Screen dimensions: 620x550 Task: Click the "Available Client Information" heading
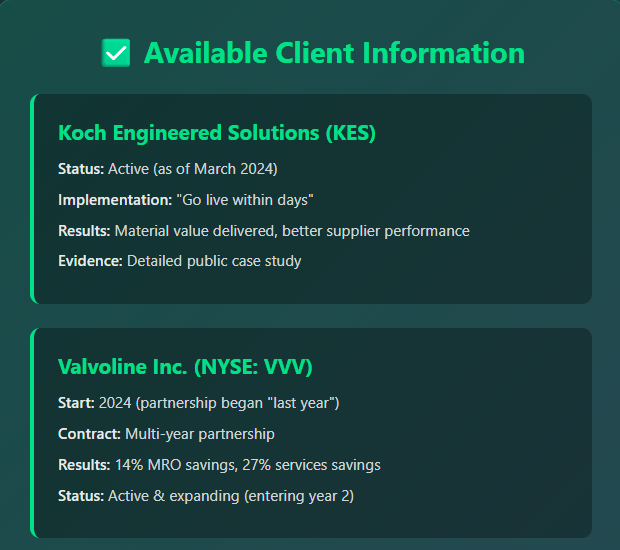point(334,53)
